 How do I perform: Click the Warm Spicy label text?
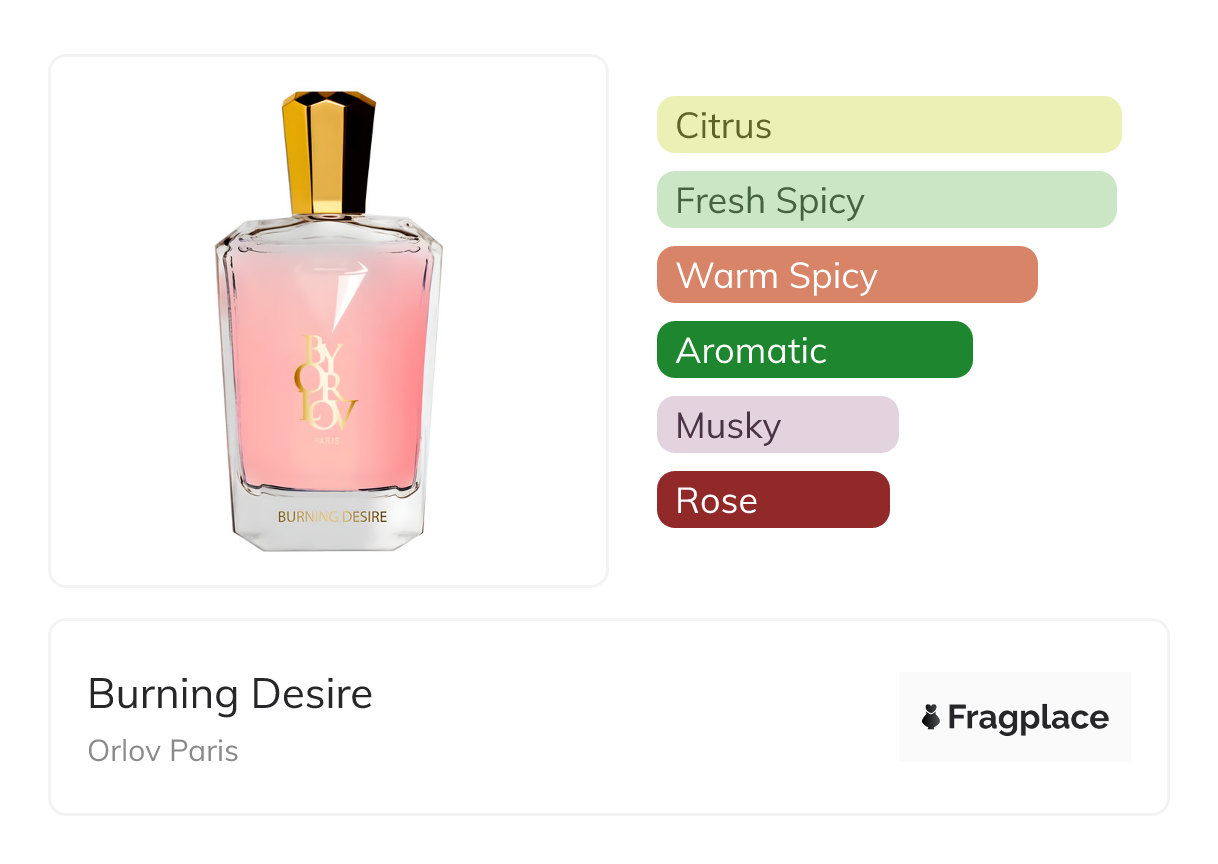pyautogui.click(x=777, y=275)
